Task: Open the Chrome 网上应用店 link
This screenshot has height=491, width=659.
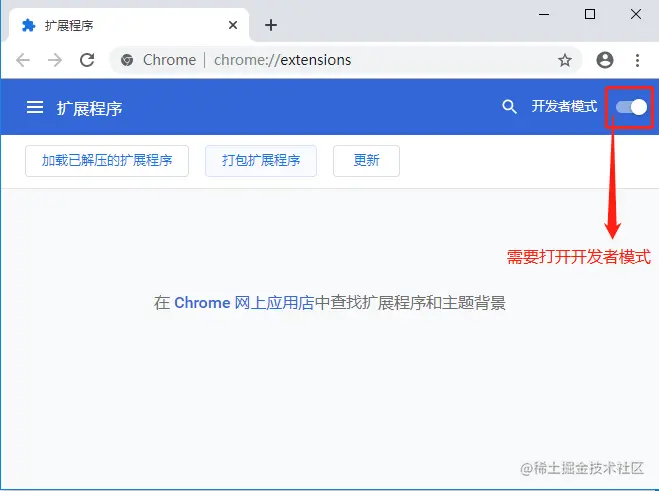Action: coord(244,303)
